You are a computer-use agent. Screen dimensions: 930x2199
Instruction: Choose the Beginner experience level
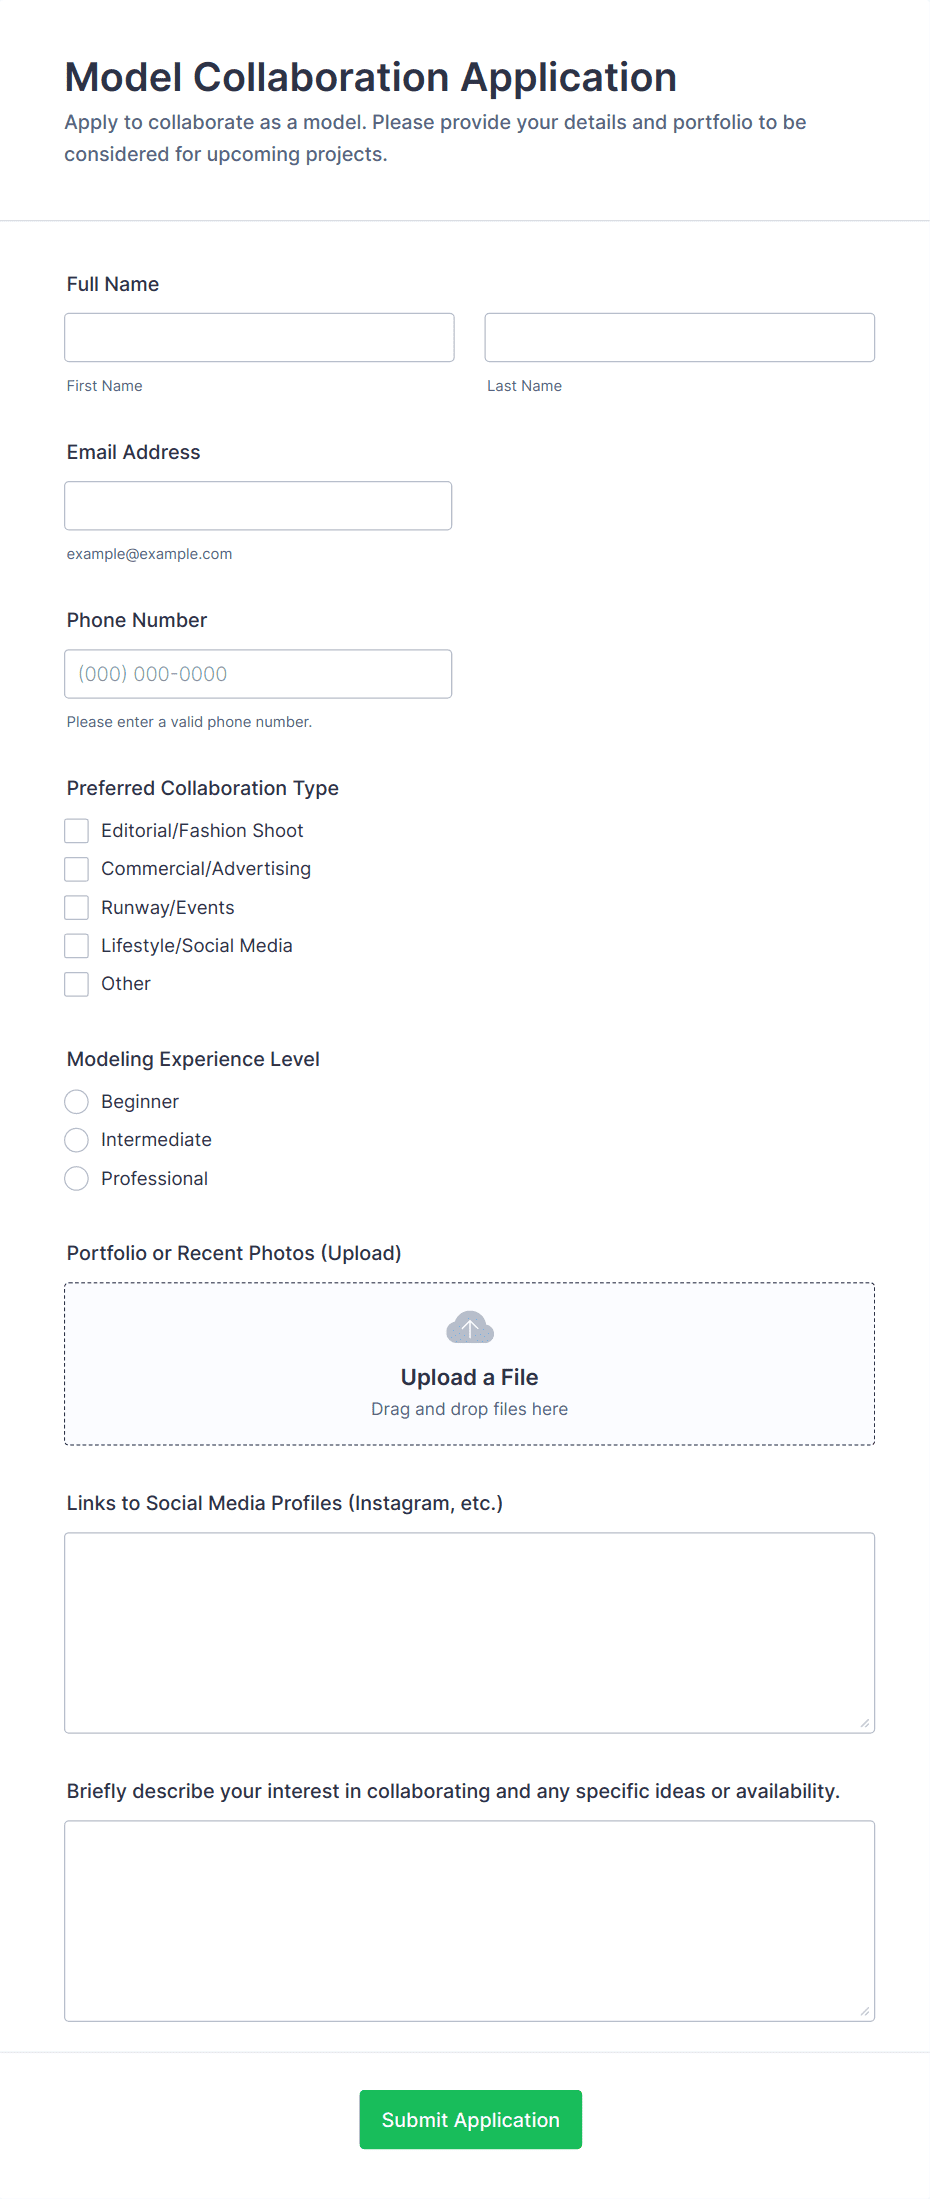[x=77, y=1102]
